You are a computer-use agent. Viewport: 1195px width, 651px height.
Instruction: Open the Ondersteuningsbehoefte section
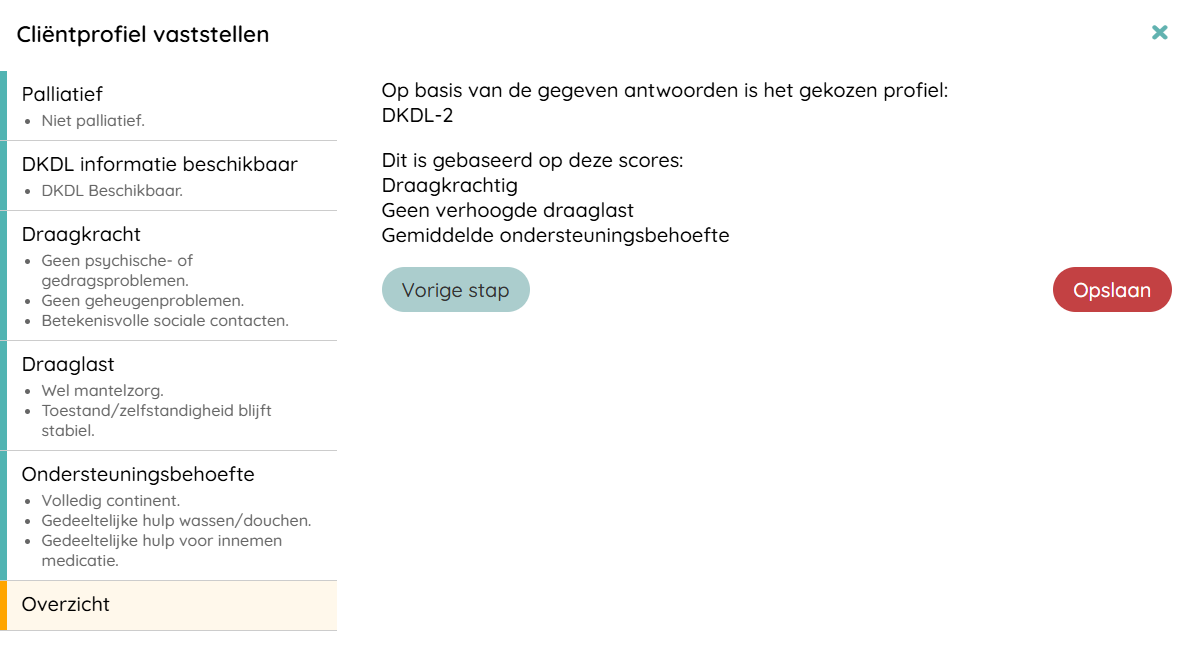click(138, 474)
